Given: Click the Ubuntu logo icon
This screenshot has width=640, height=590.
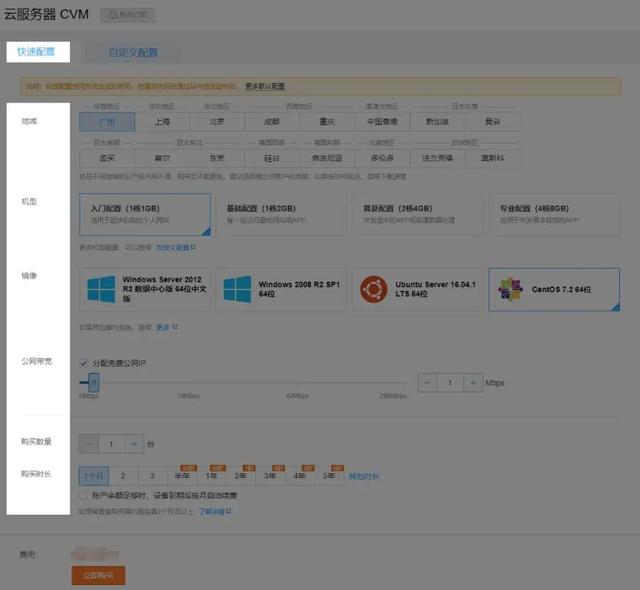Looking at the screenshot, I should (x=373, y=289).
